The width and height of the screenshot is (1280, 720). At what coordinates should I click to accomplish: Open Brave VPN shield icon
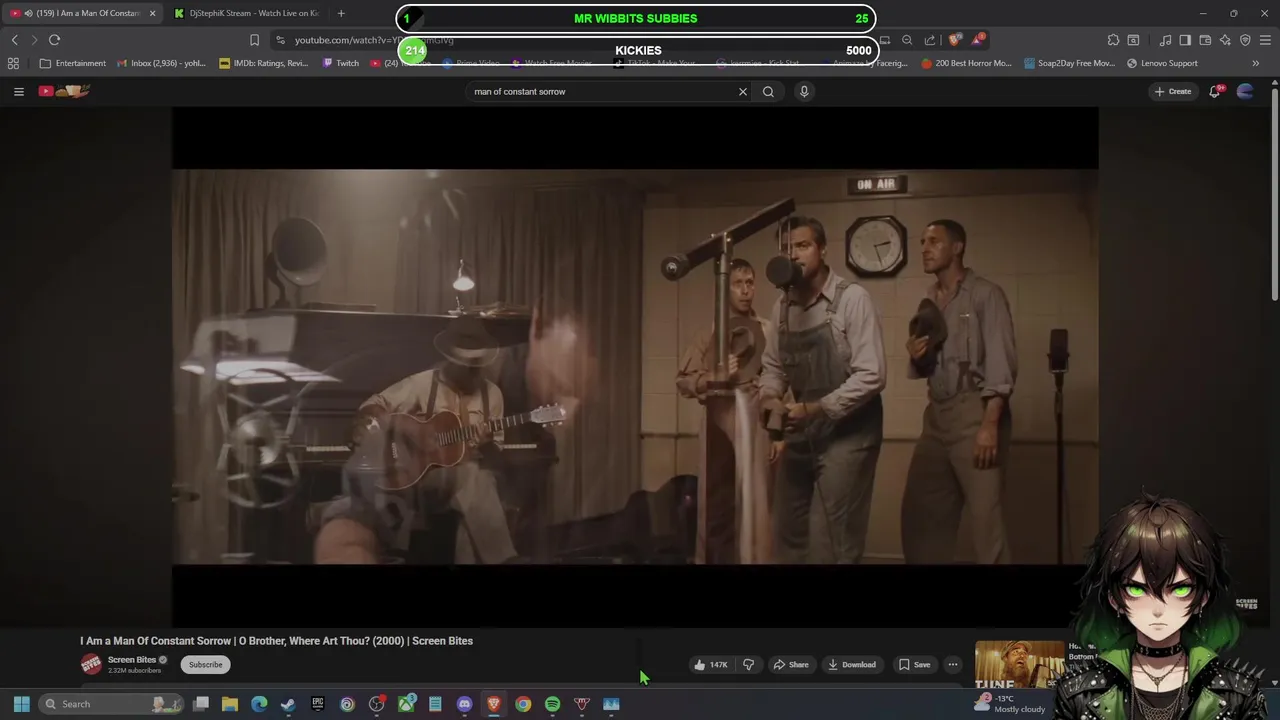coord(1245,40)
